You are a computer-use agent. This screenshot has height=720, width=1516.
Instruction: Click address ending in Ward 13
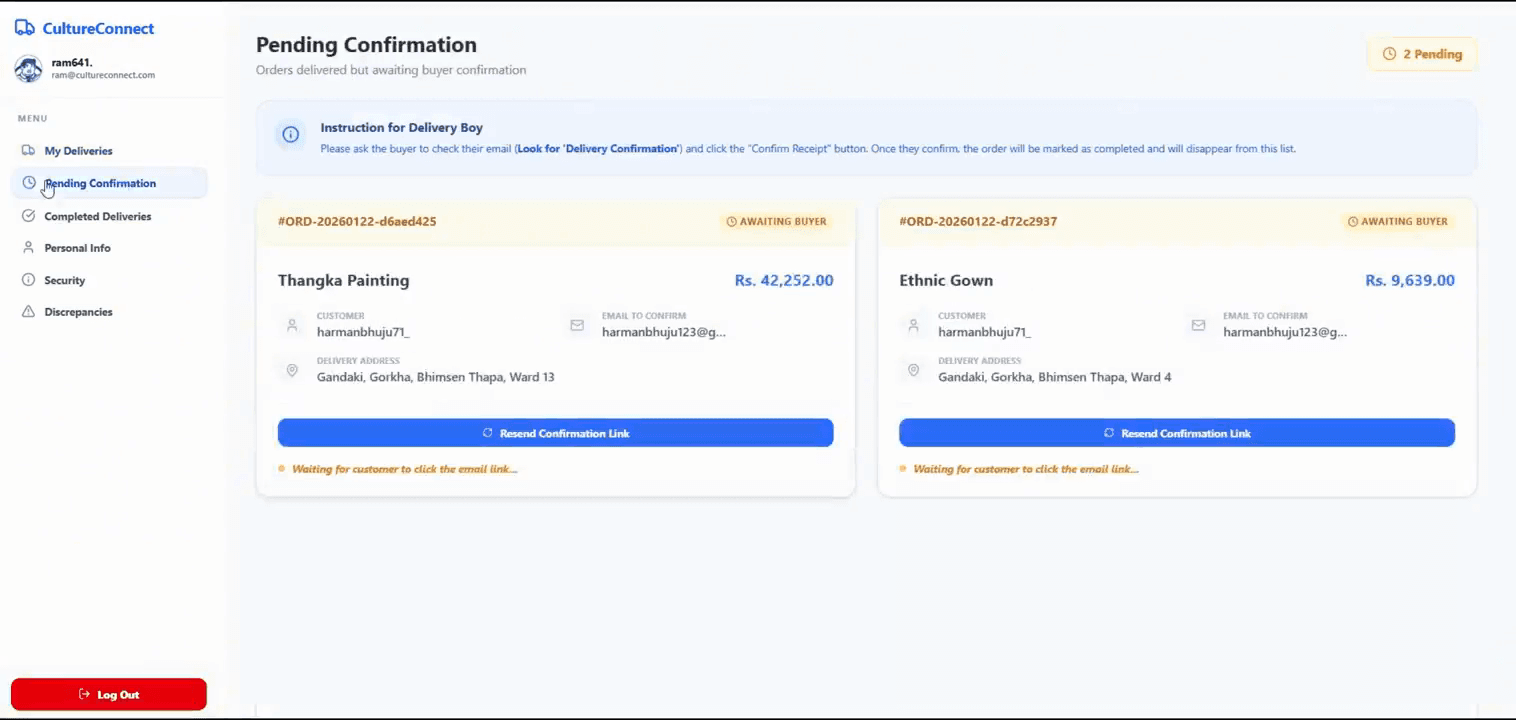(436, 377)
